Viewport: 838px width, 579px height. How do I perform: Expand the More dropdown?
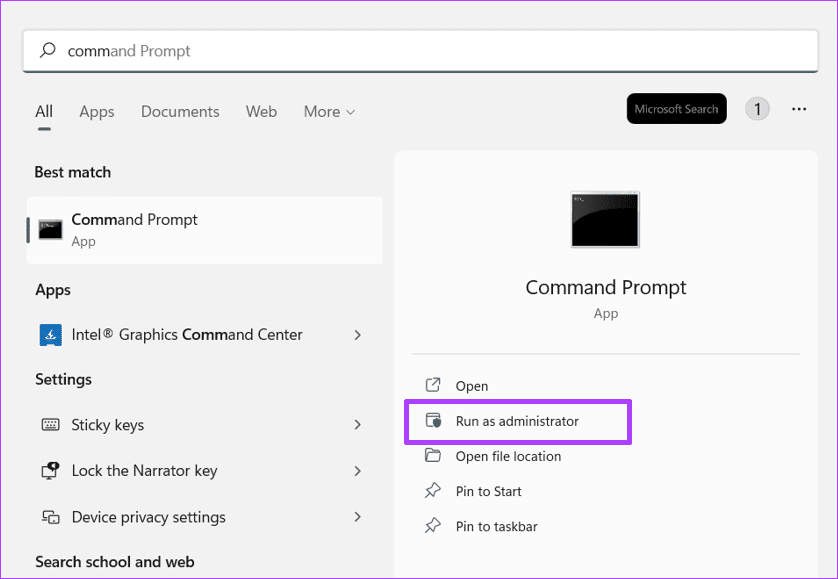329,111
